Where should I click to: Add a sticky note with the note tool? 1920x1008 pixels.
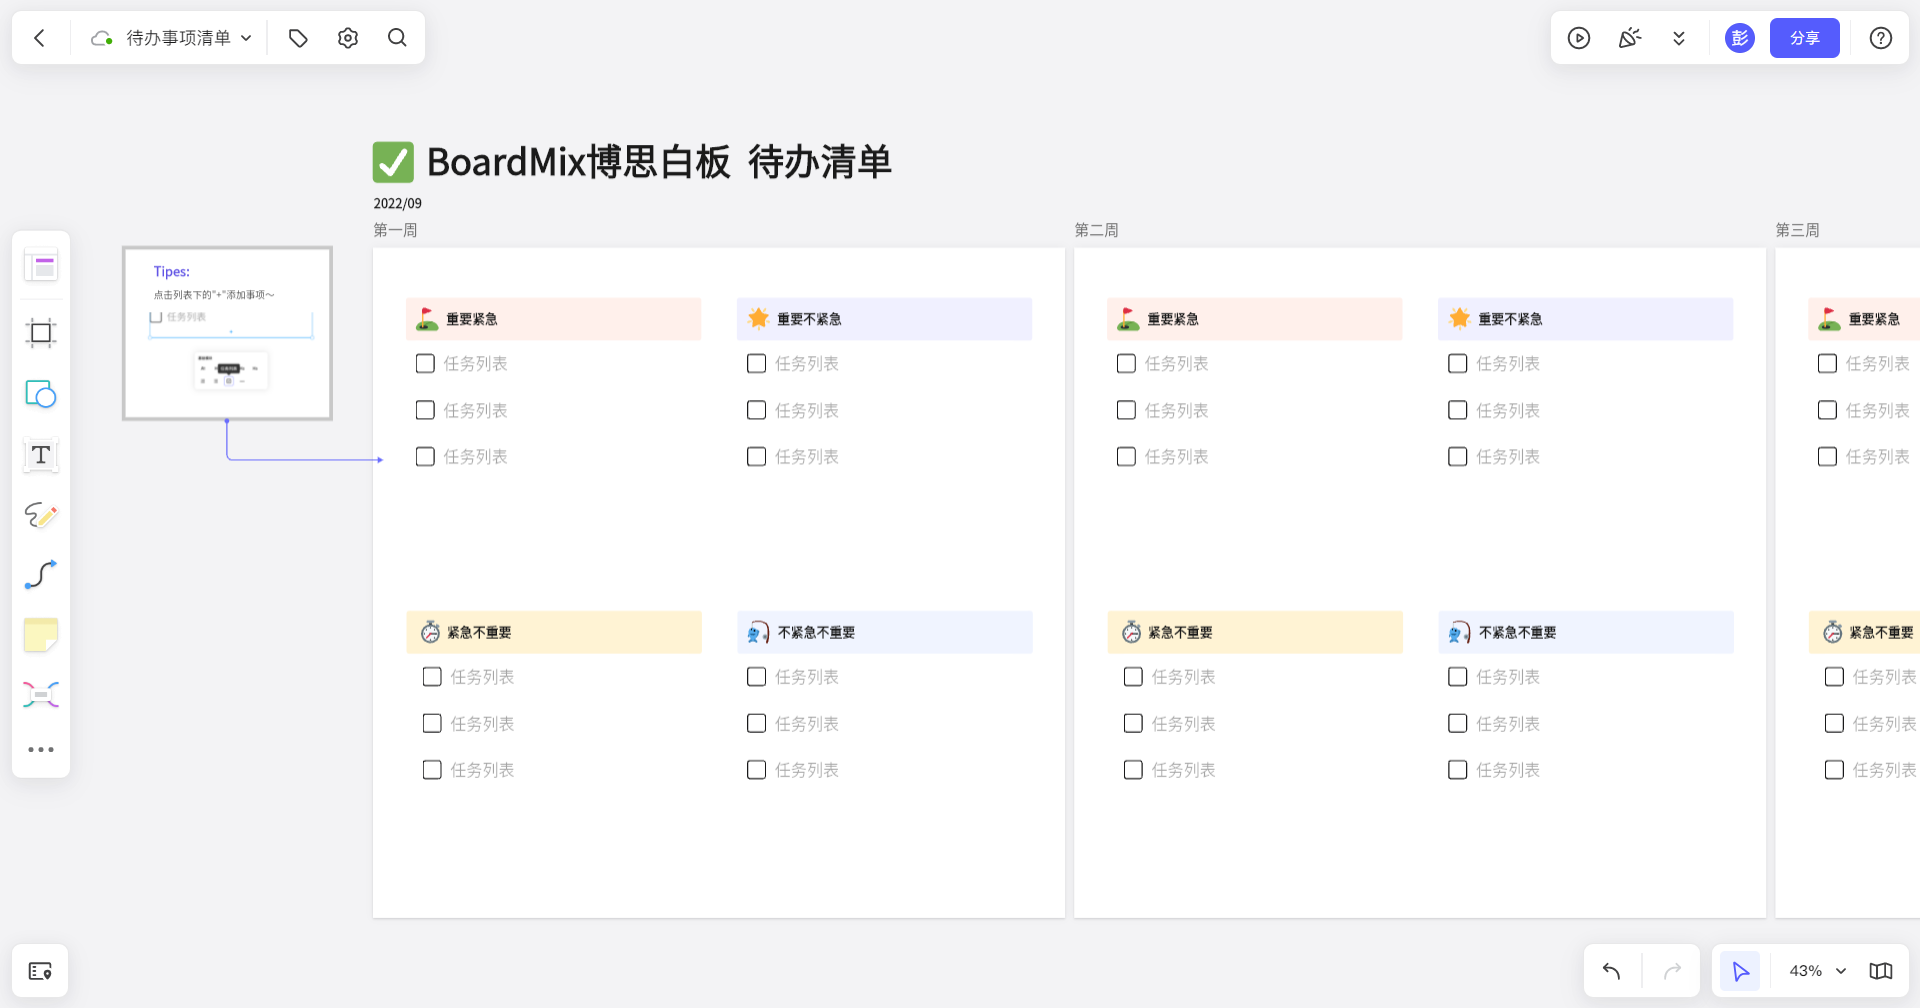pos(41,633)
